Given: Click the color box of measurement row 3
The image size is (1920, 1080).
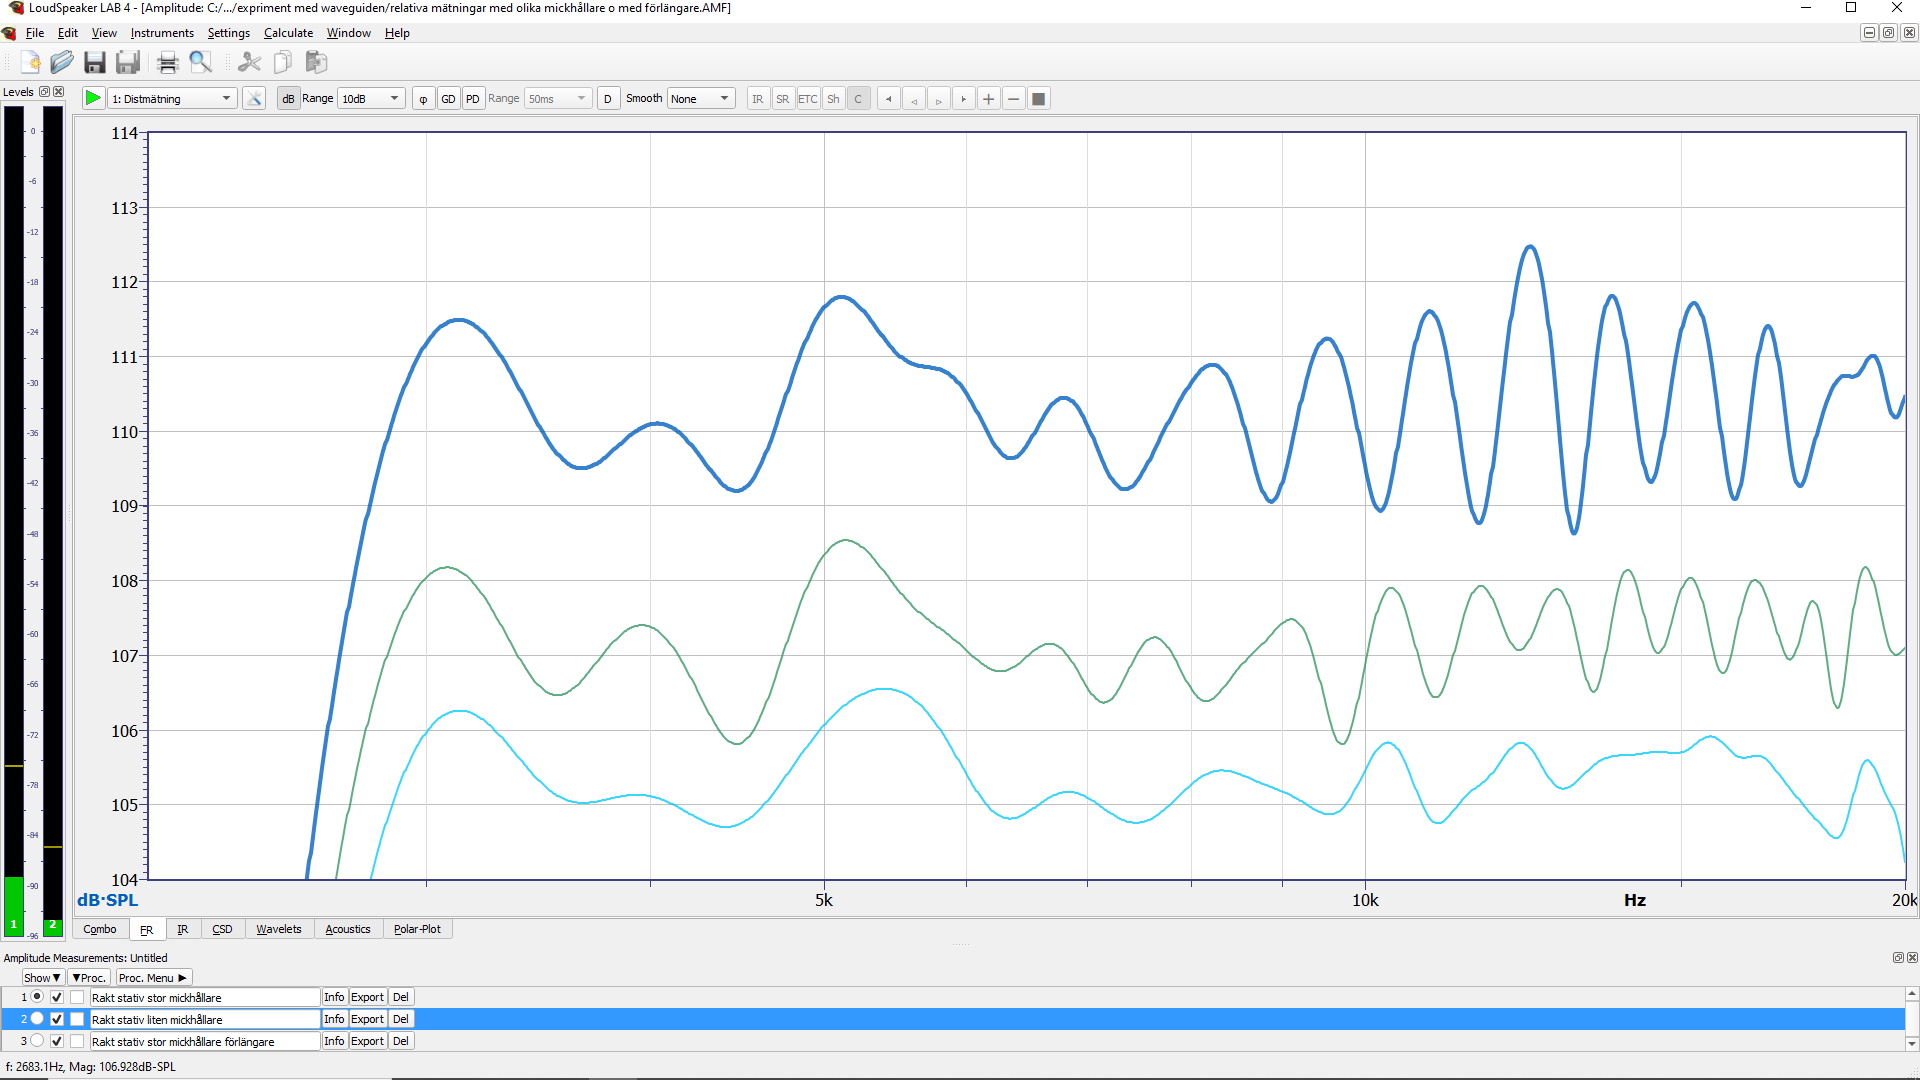Looking at the screenshot, I should [77, 1041].
